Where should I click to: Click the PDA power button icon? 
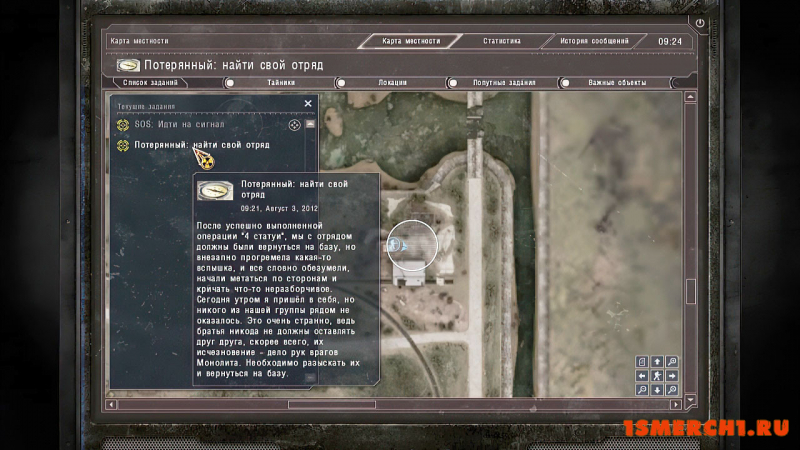point(700,23)
